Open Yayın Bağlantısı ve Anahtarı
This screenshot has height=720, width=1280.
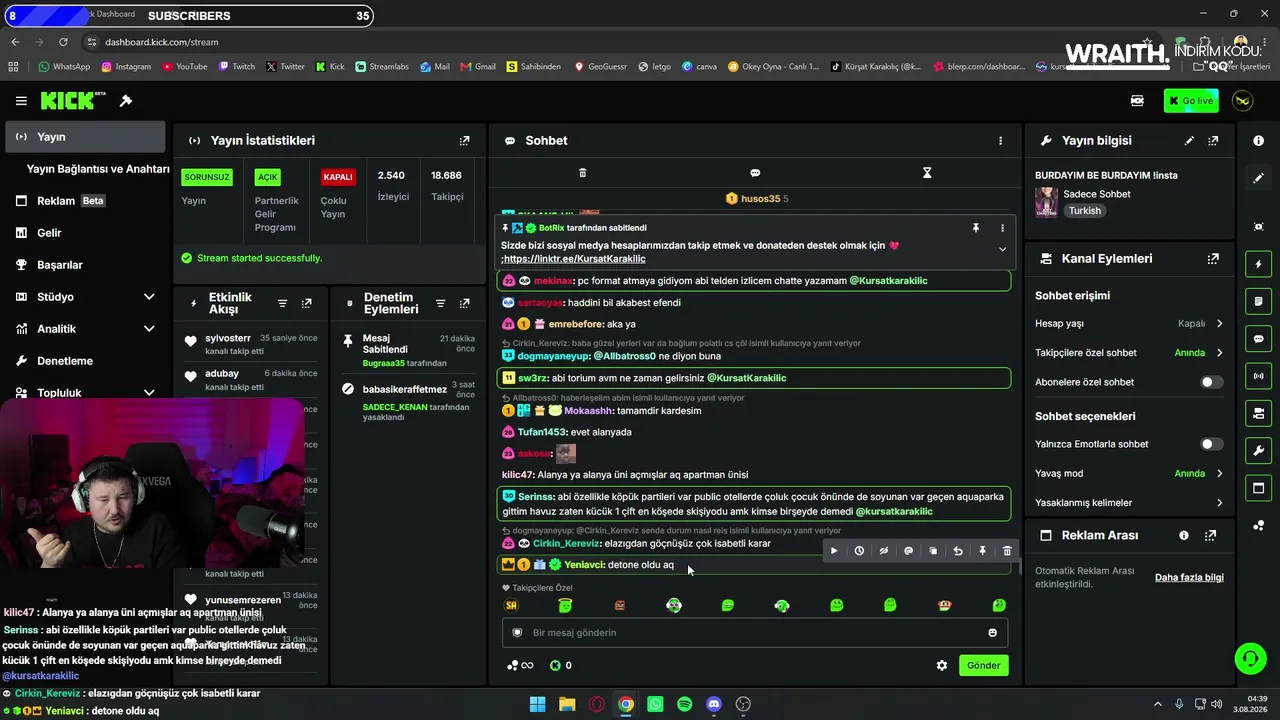point(98,169)
